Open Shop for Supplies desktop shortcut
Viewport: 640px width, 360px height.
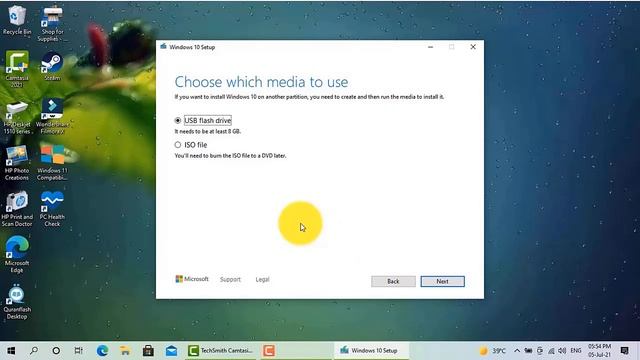(x=52, y=24)
